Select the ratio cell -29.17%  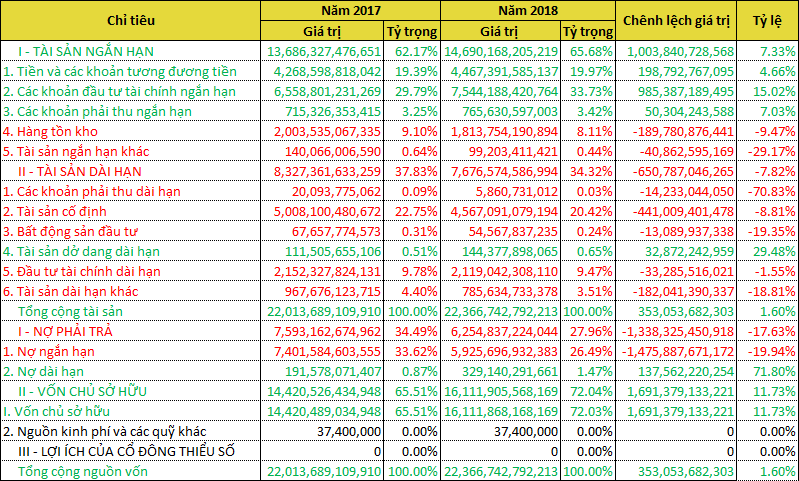(772, 151)
